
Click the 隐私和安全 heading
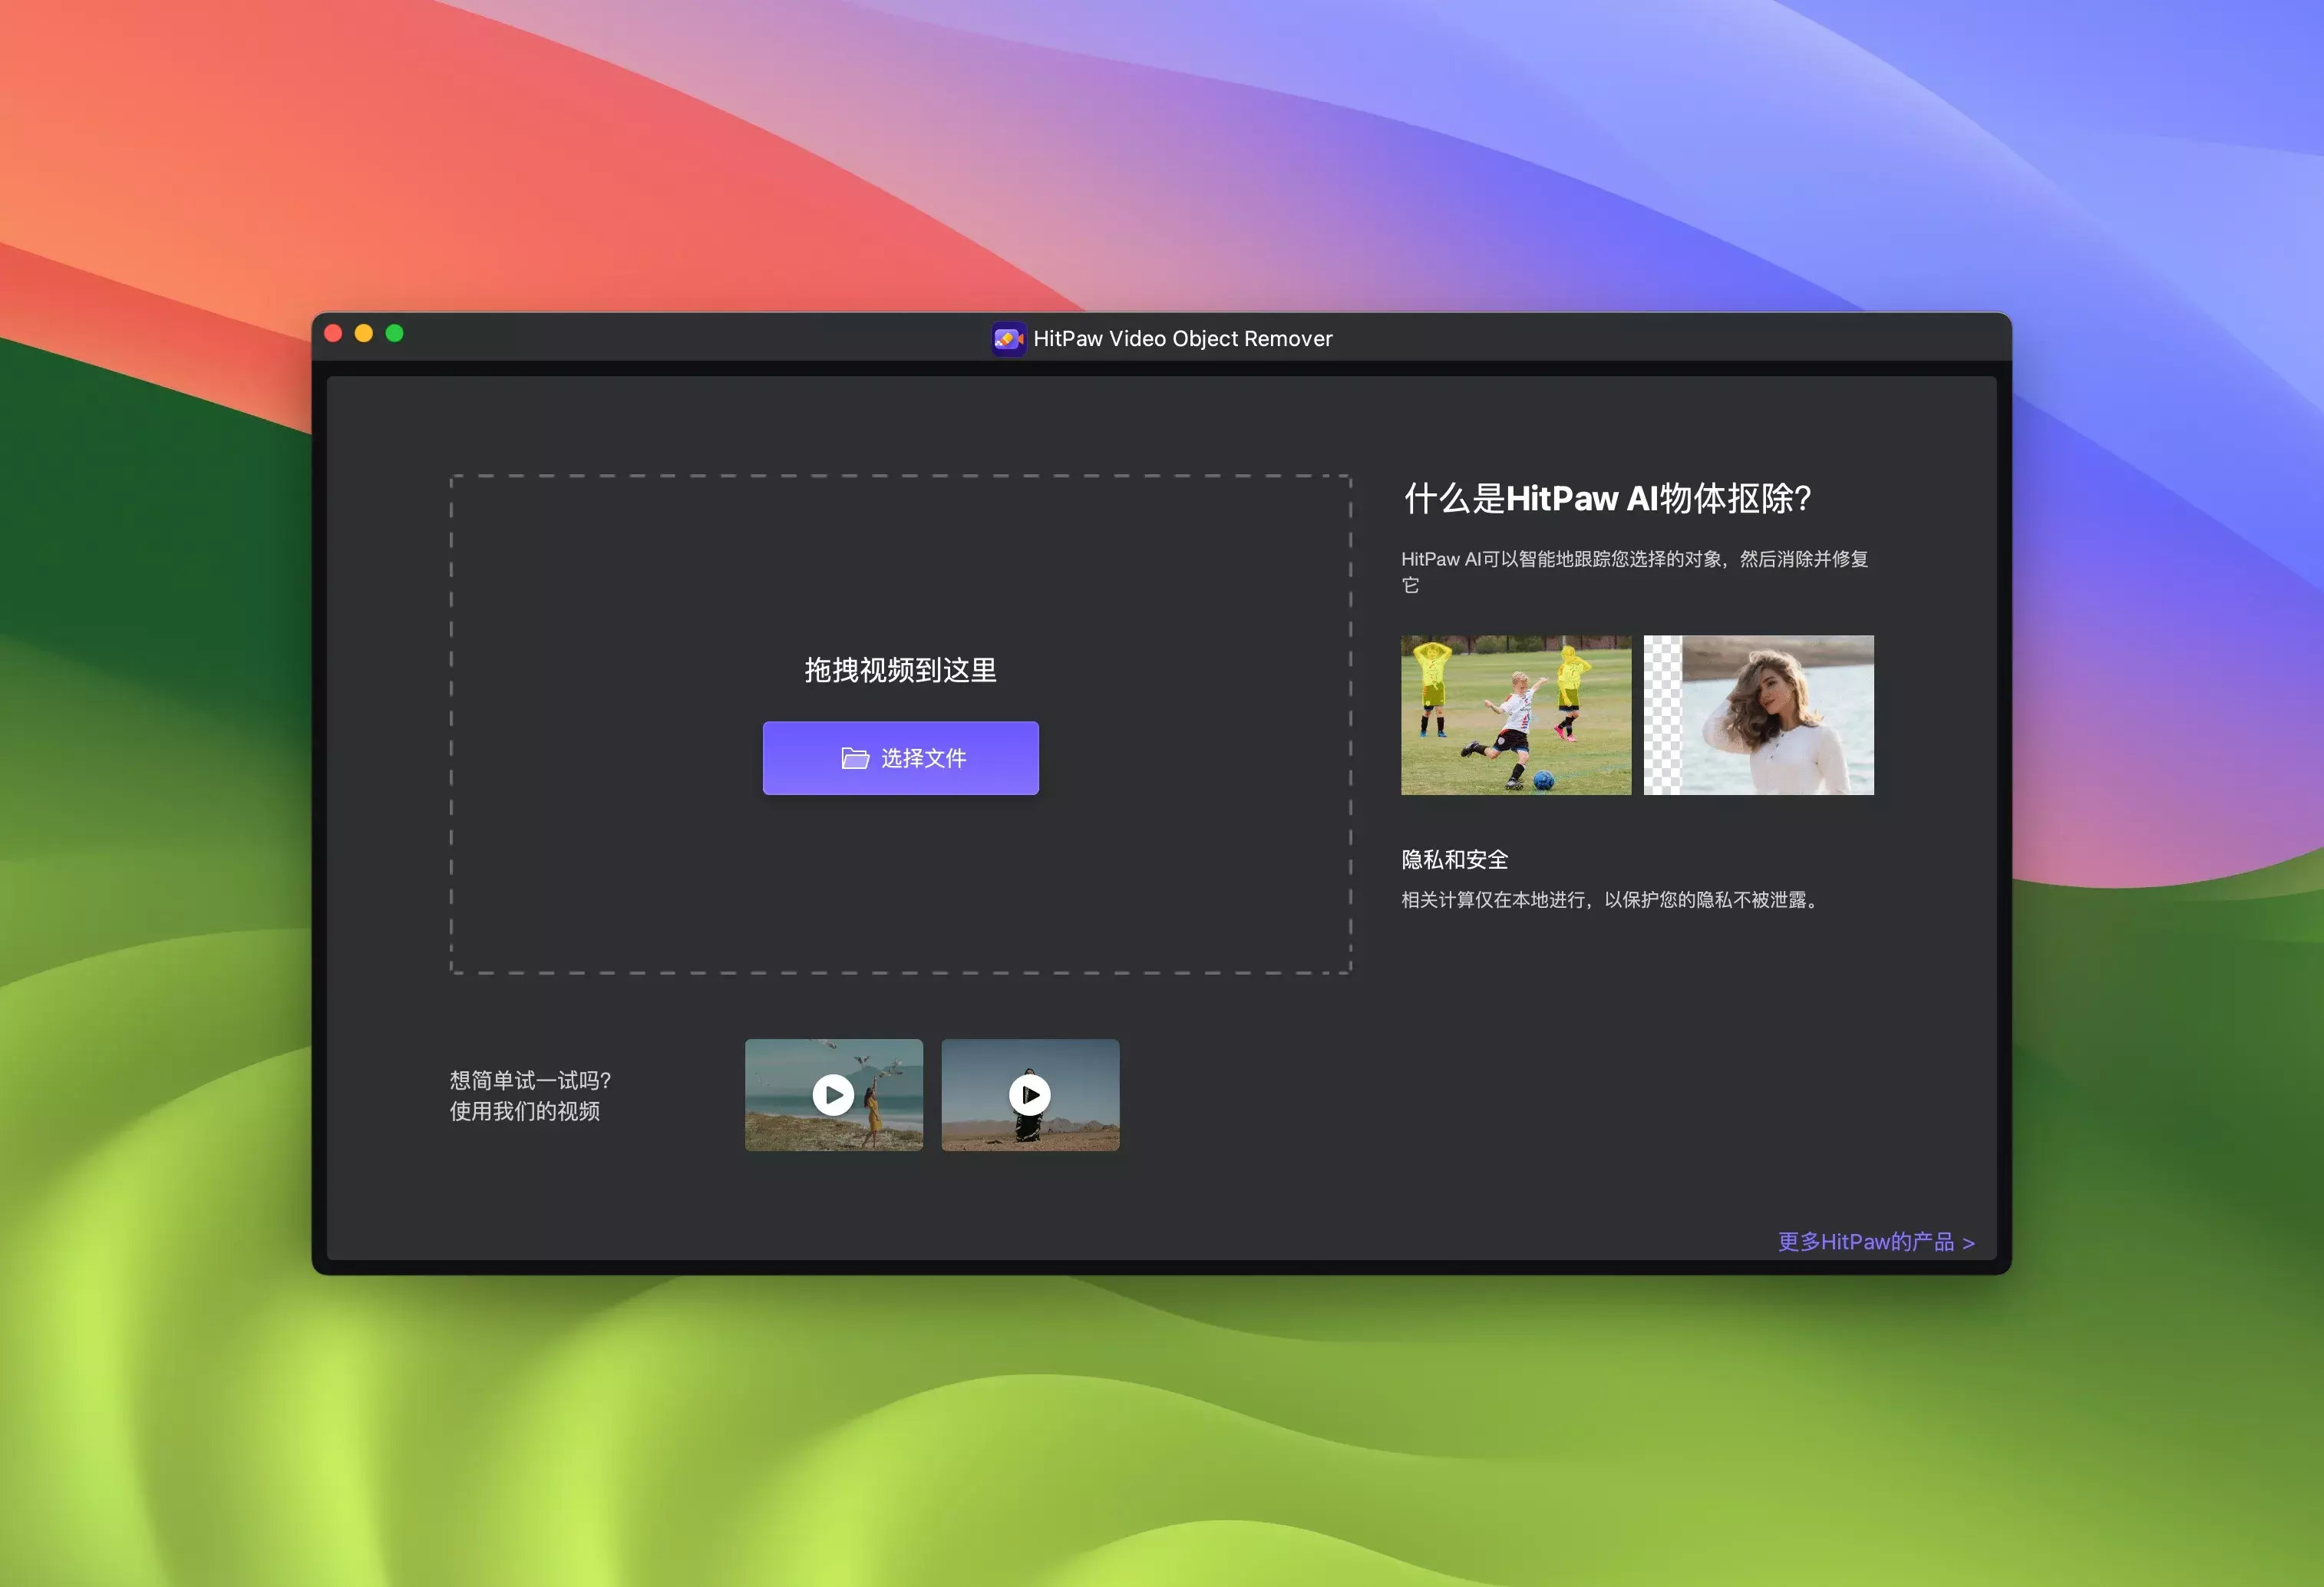click(1454, 859)
